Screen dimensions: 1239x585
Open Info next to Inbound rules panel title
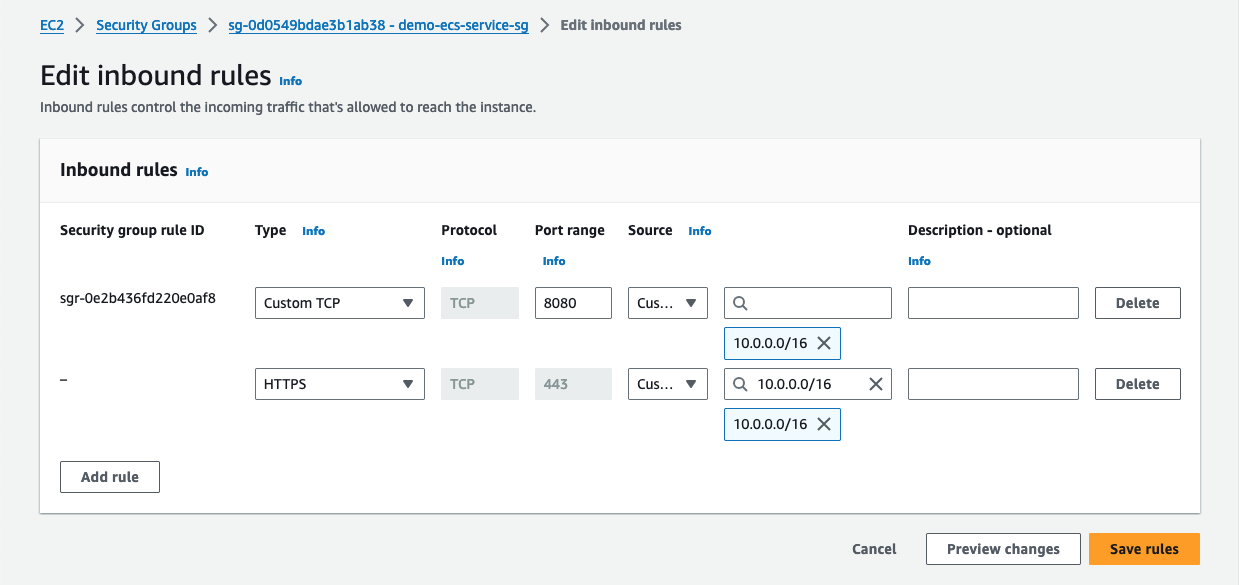pos(197,172)
